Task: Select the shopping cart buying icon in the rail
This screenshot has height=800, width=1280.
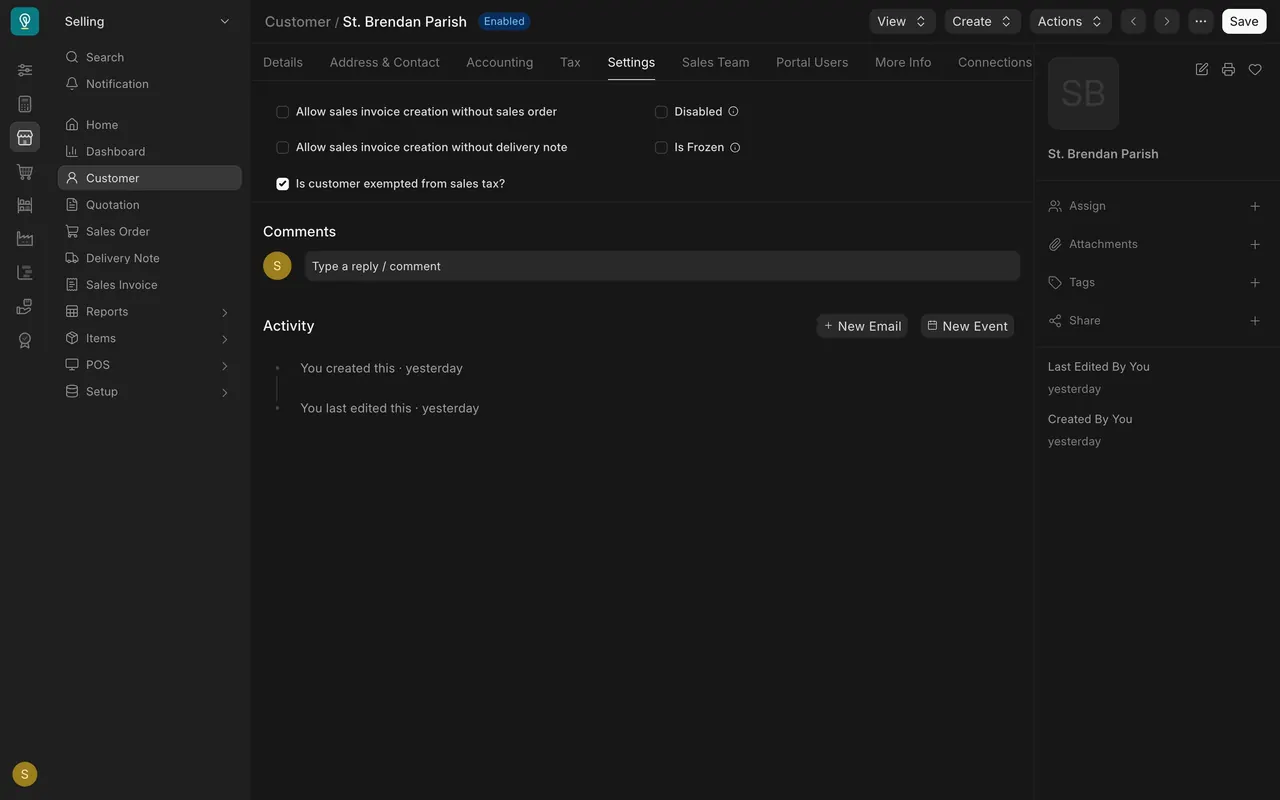Action: point(25,172)
